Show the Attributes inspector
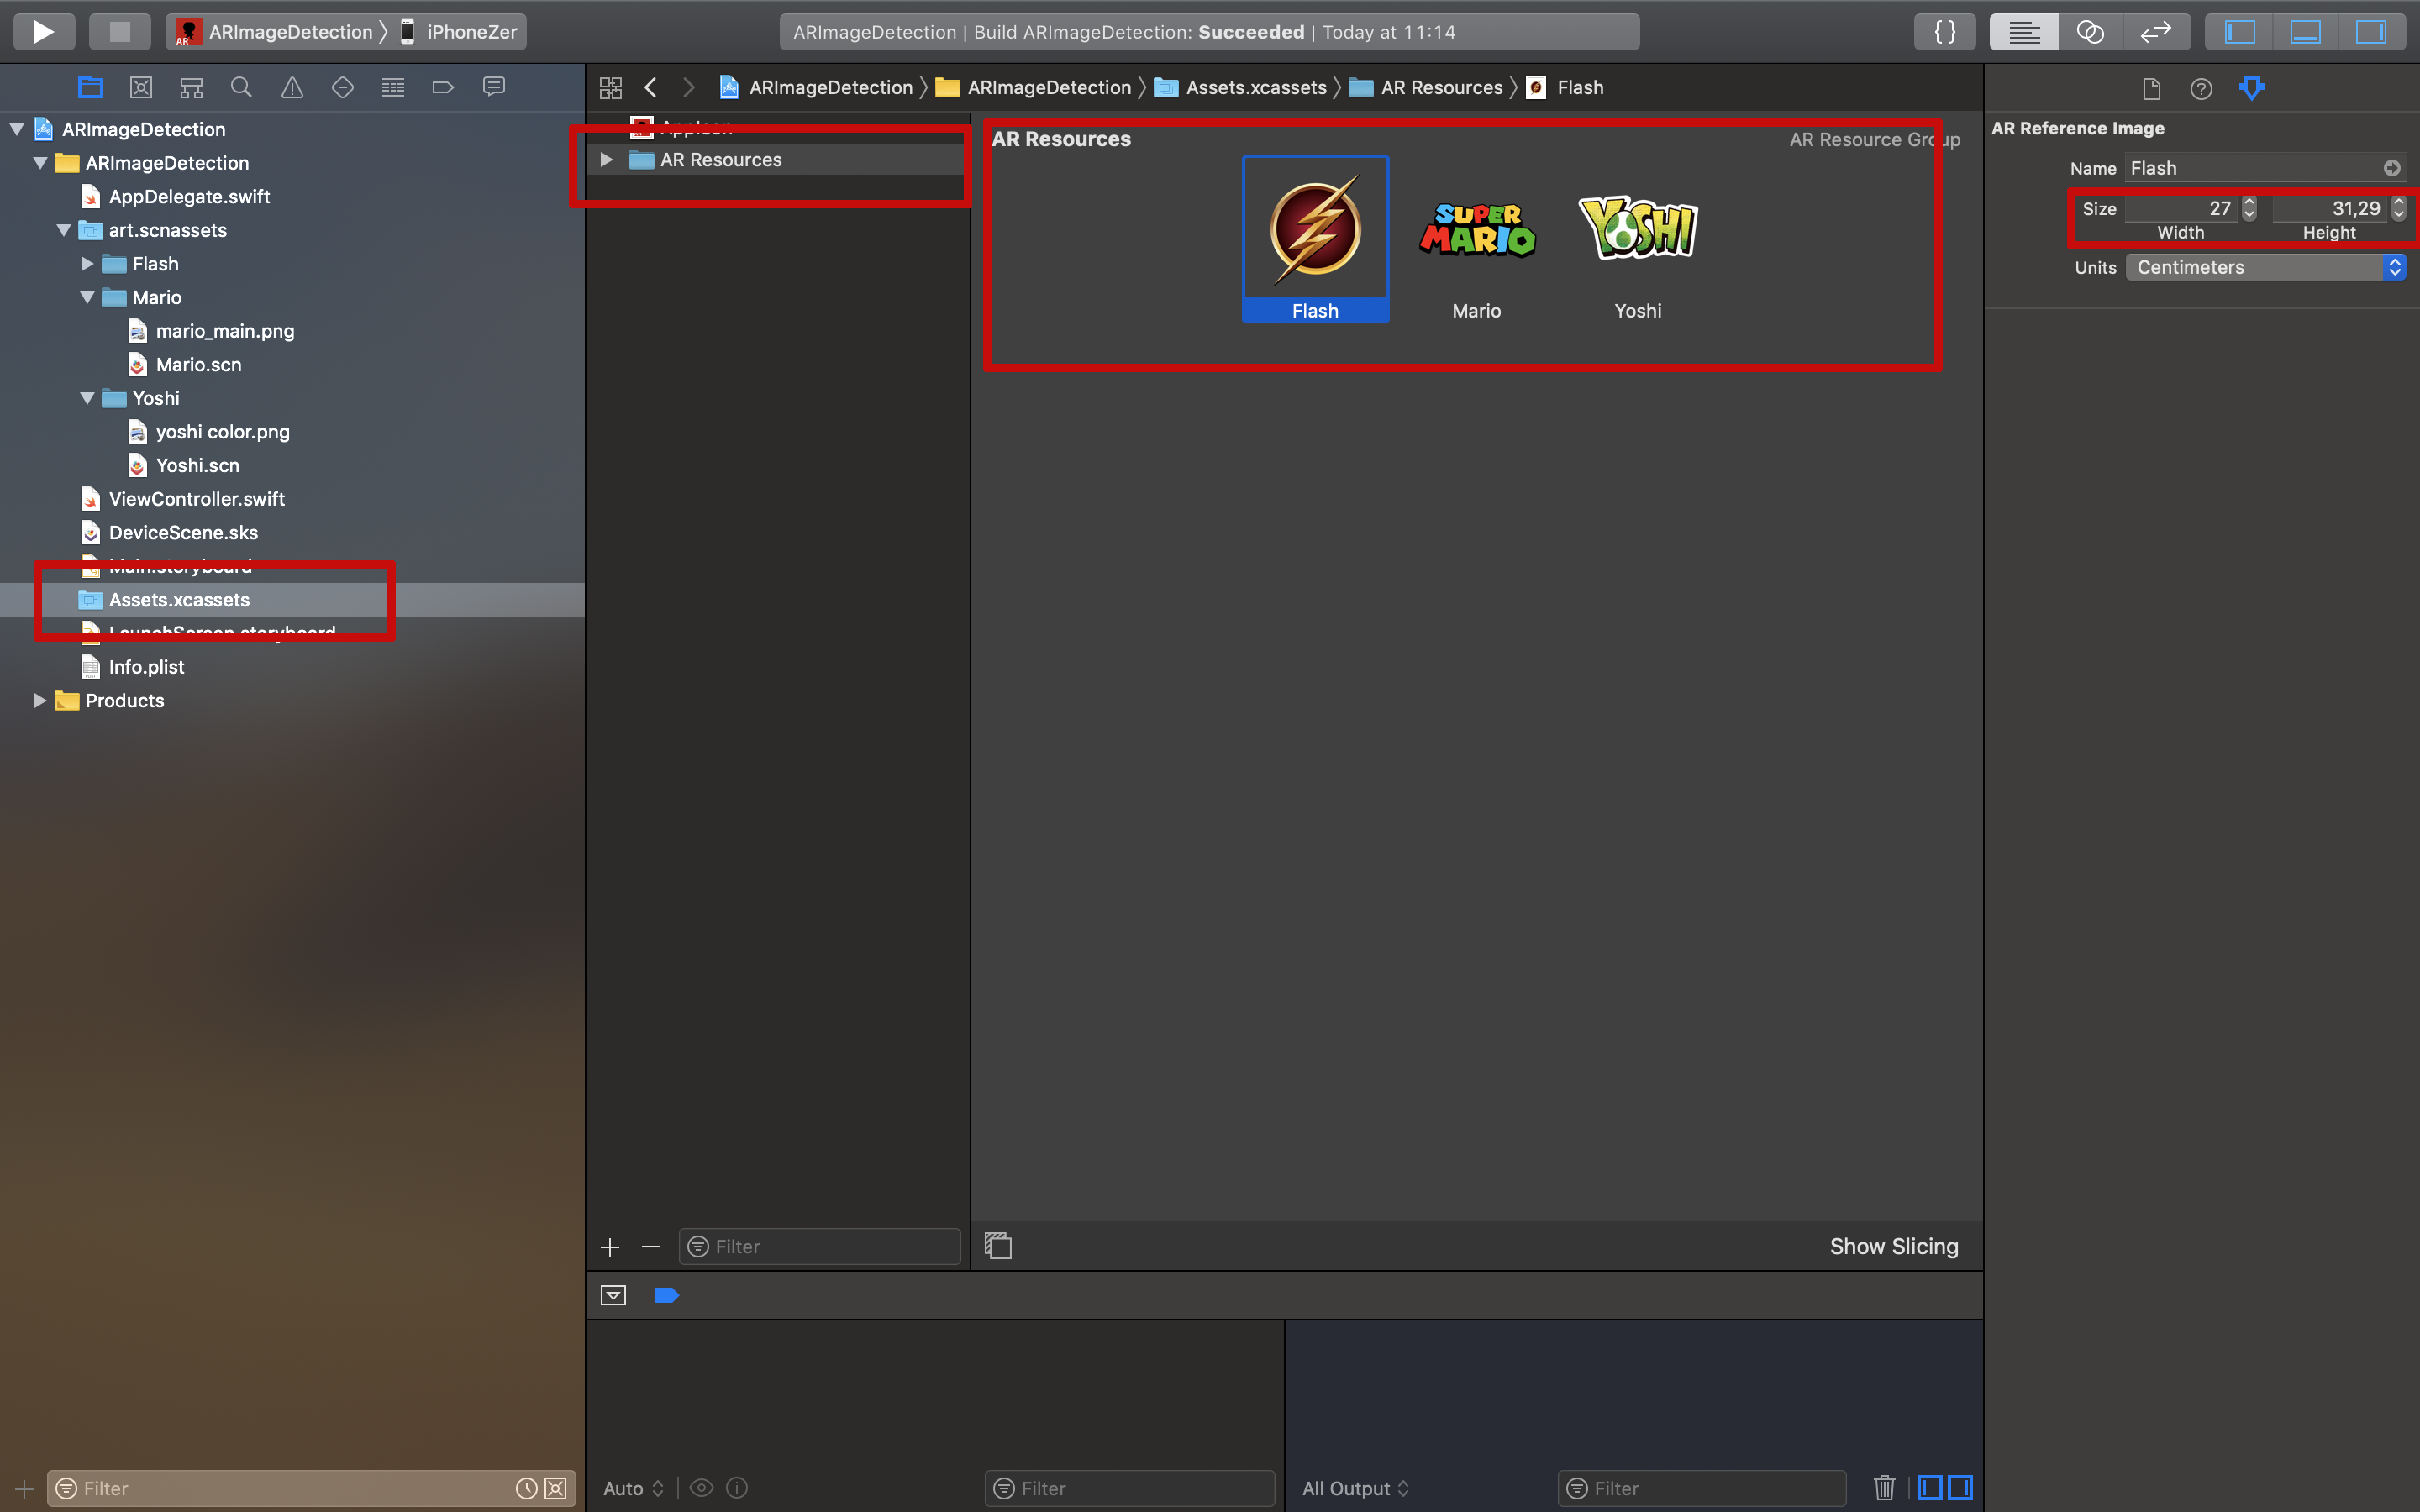Image resolution: width=2420 pixels, height=1512 pixels. coord(2252,88)
